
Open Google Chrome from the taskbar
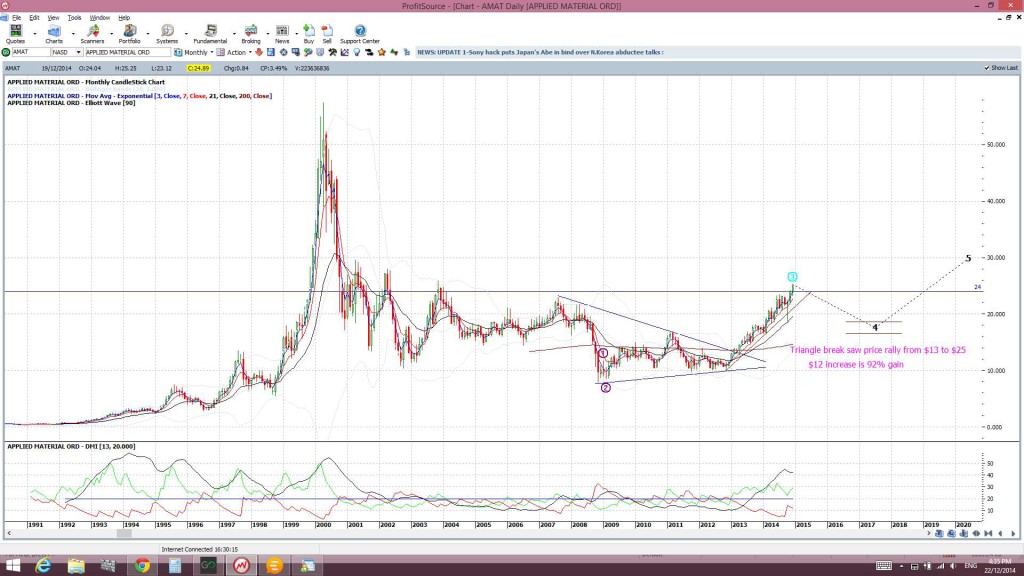click(142, 566)
